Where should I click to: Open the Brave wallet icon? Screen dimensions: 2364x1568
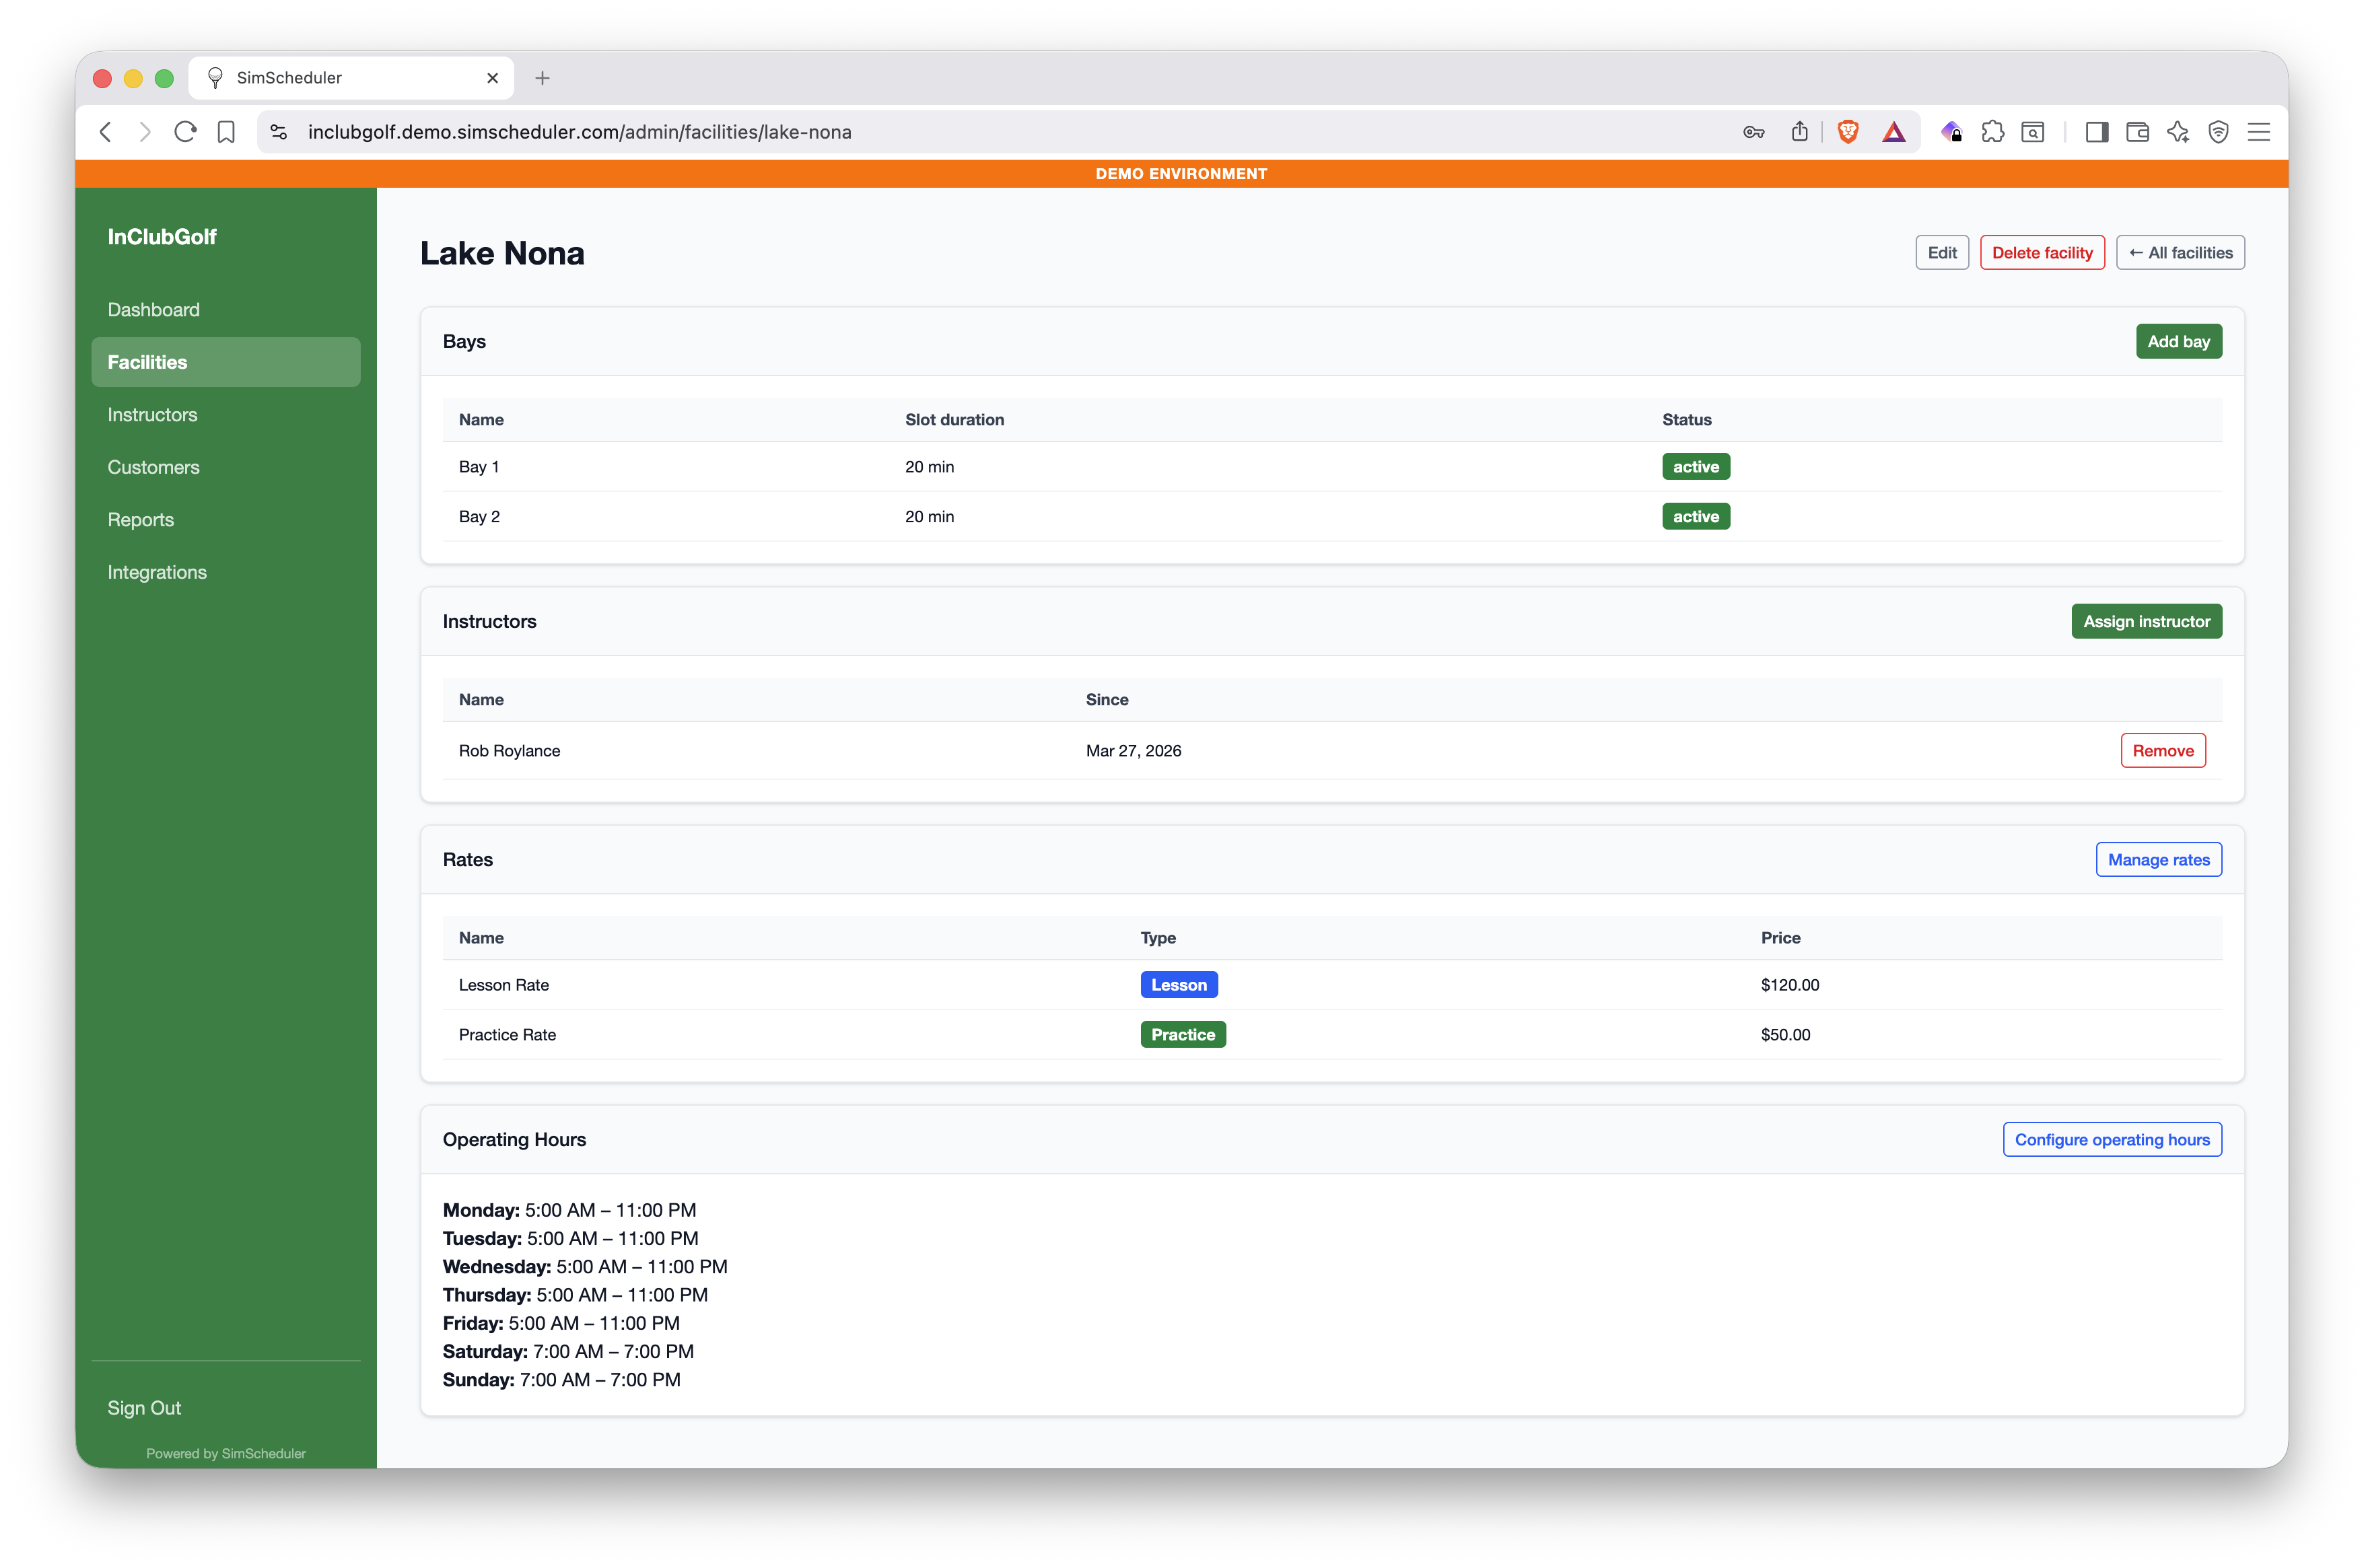pyautogui.click(x=2137, y=132)
